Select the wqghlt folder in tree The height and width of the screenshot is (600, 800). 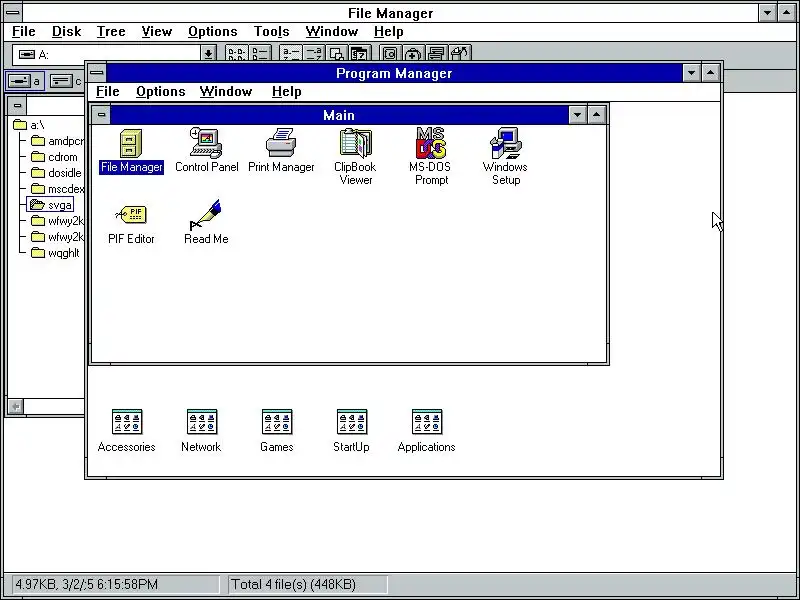coord(55,253)
